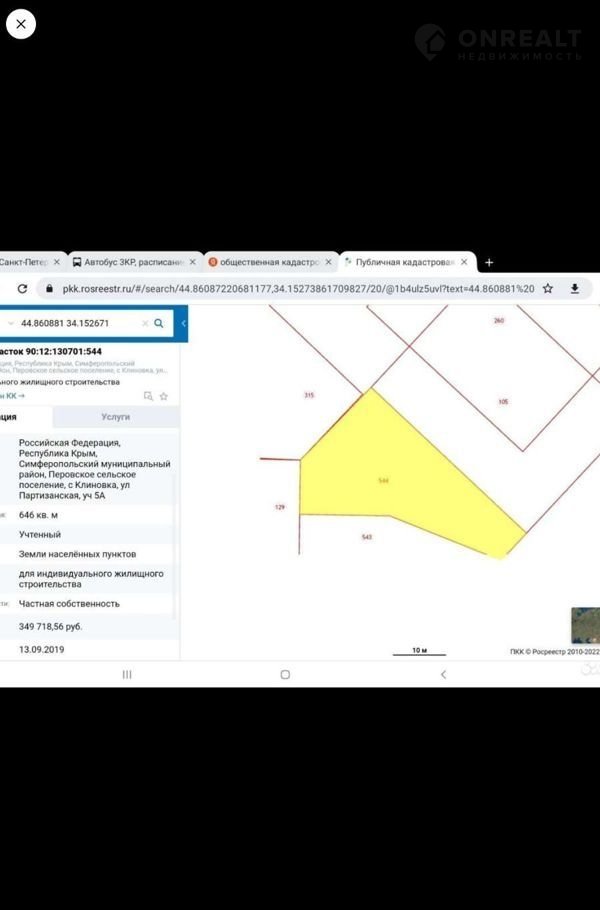
Task: Open search type dropdown arrow
Action: coord(11,324)
